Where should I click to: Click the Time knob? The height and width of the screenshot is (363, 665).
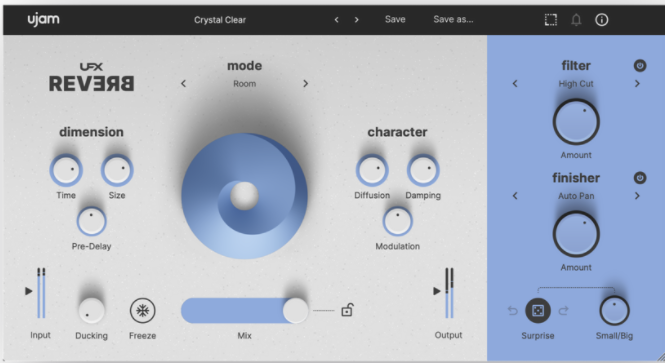(66, 170)
